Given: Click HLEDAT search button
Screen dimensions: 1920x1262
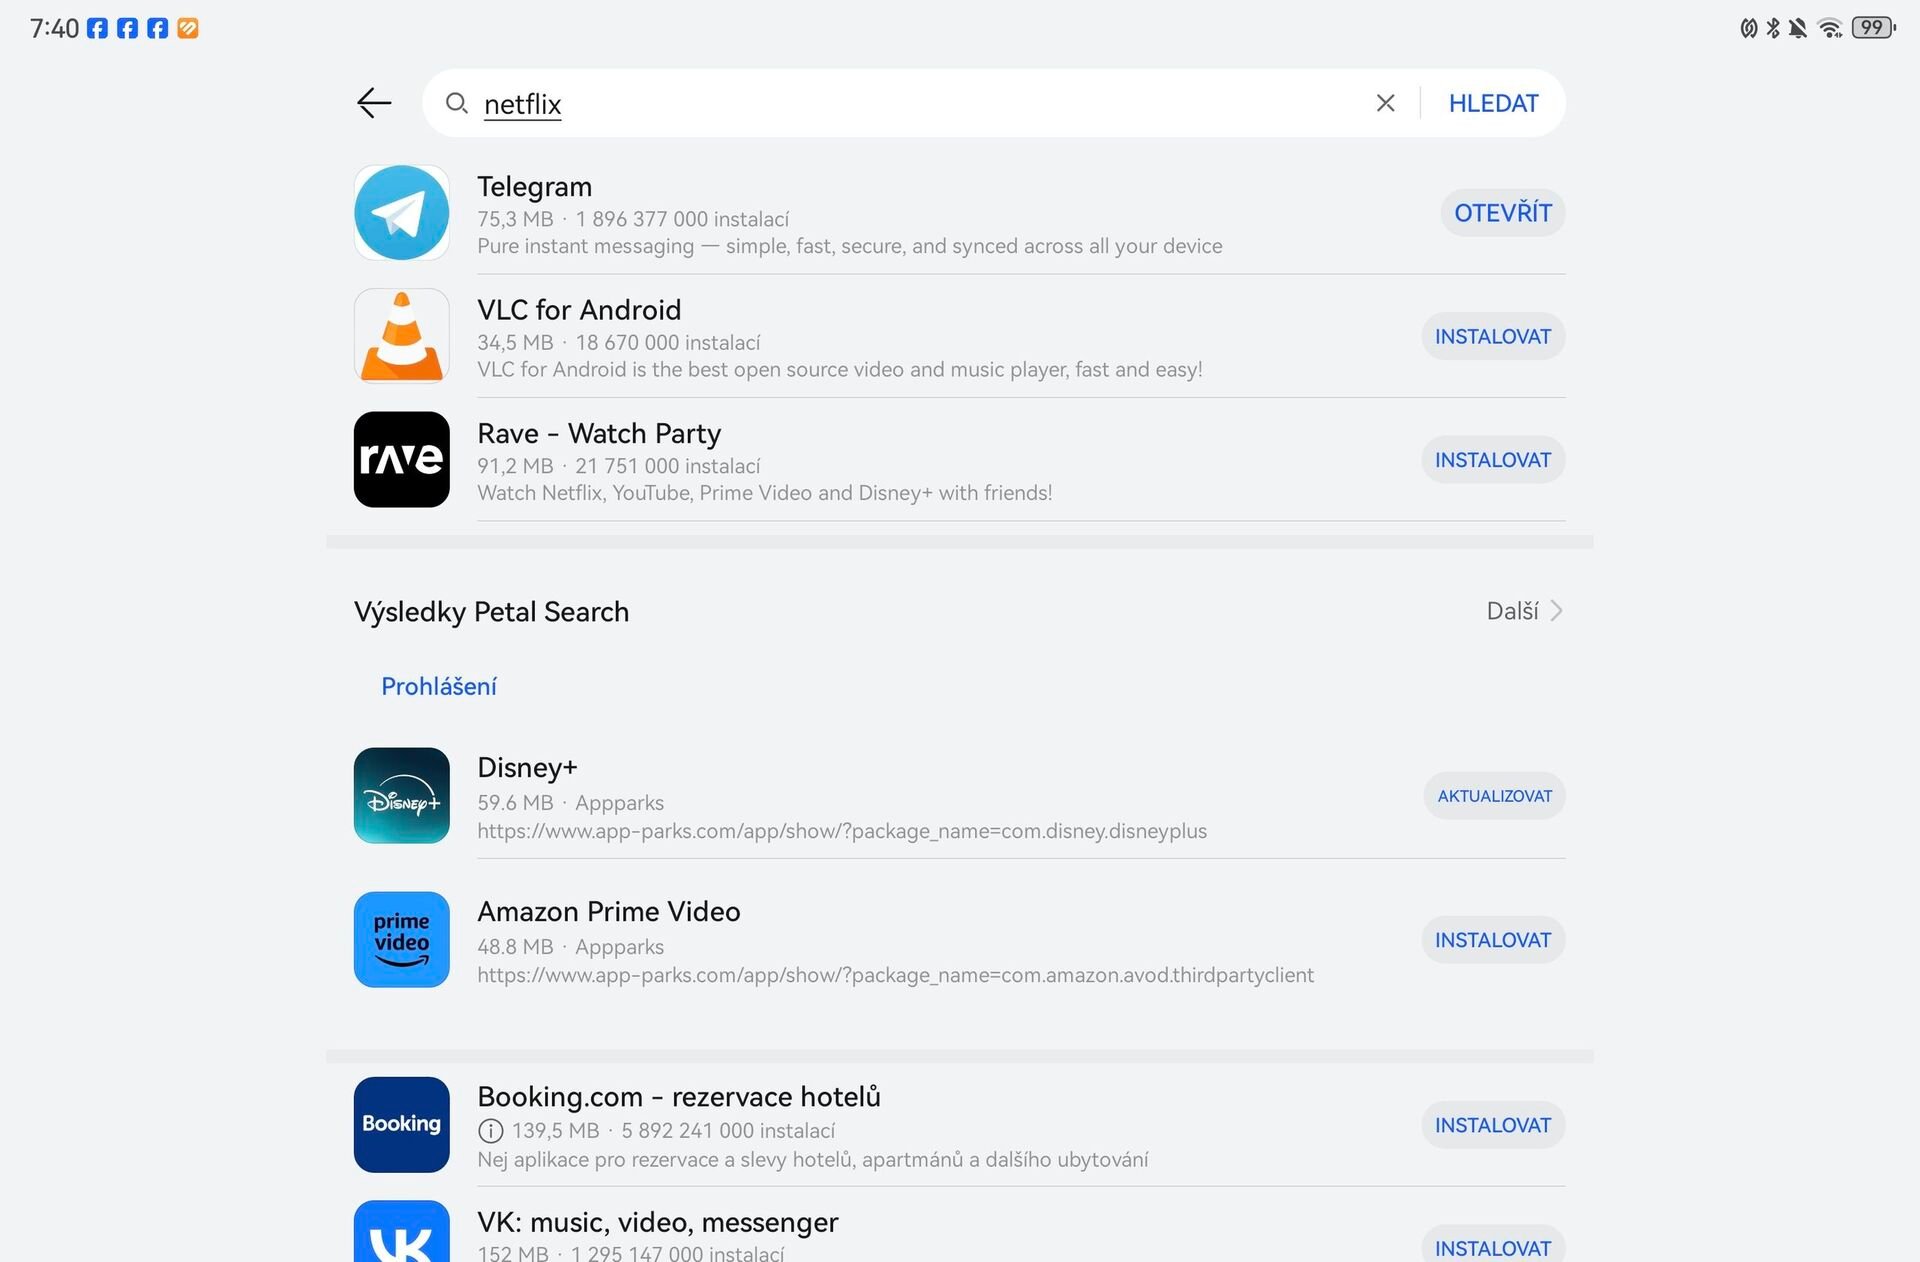Looking at the screenshot, I should 1493,101.
